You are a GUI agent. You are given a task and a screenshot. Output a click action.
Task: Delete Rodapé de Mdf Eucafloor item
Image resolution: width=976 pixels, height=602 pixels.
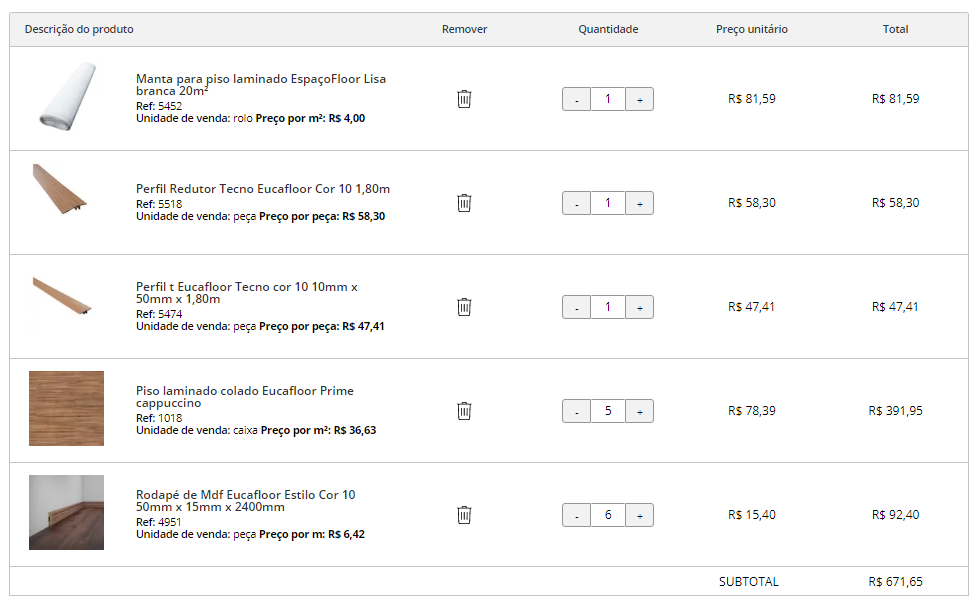(464, 515)
